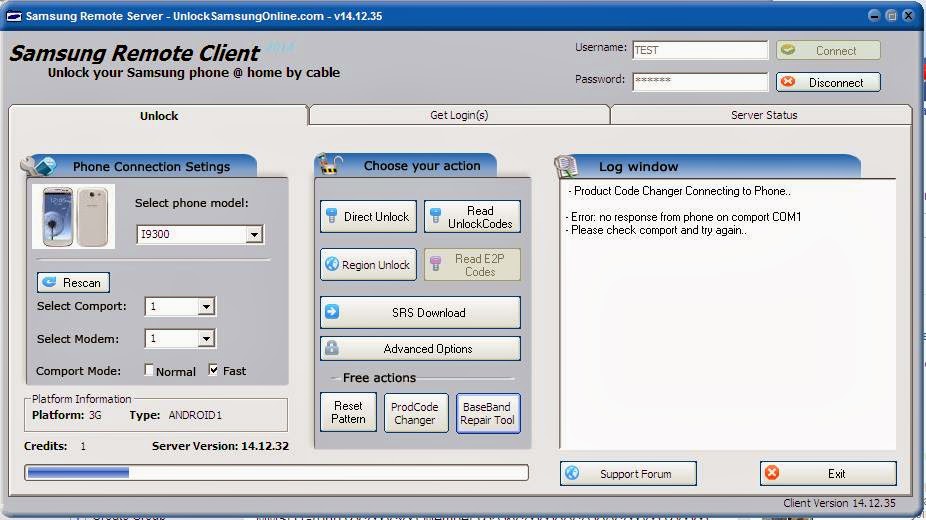Click the Rescan button

(73, 283)
